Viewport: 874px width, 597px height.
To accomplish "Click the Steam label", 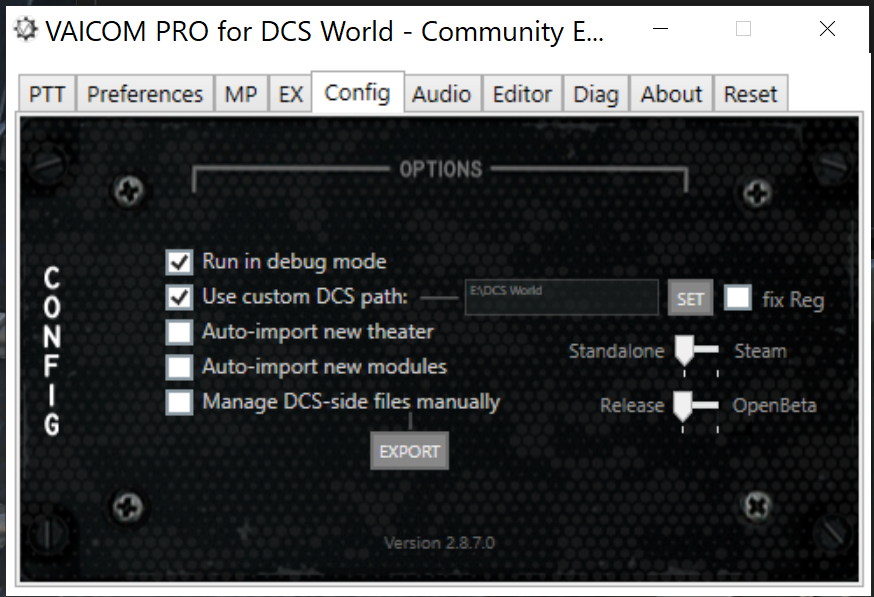I will click(760, 351).
